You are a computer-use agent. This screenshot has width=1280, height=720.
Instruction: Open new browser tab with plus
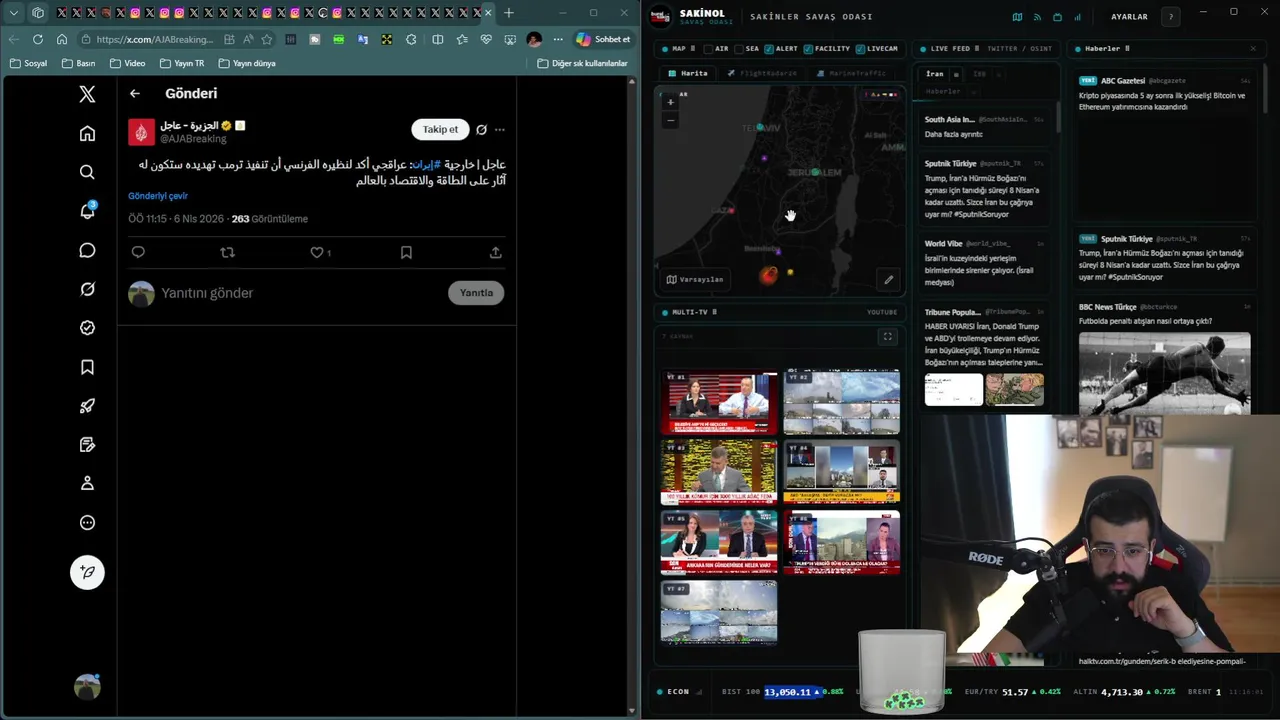coord(509,13)
